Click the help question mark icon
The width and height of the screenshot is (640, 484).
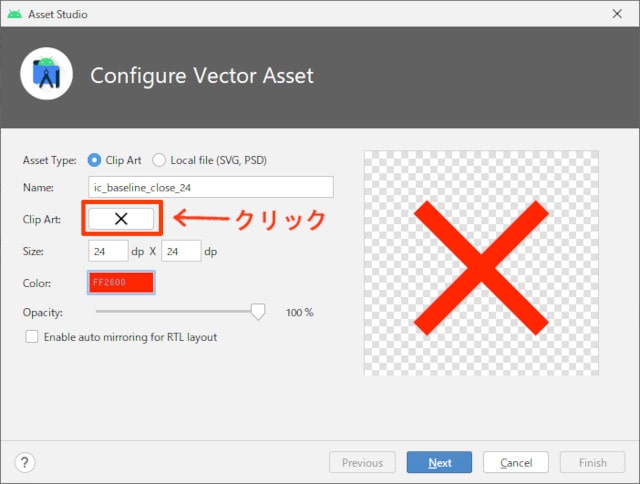click(26, 462)
